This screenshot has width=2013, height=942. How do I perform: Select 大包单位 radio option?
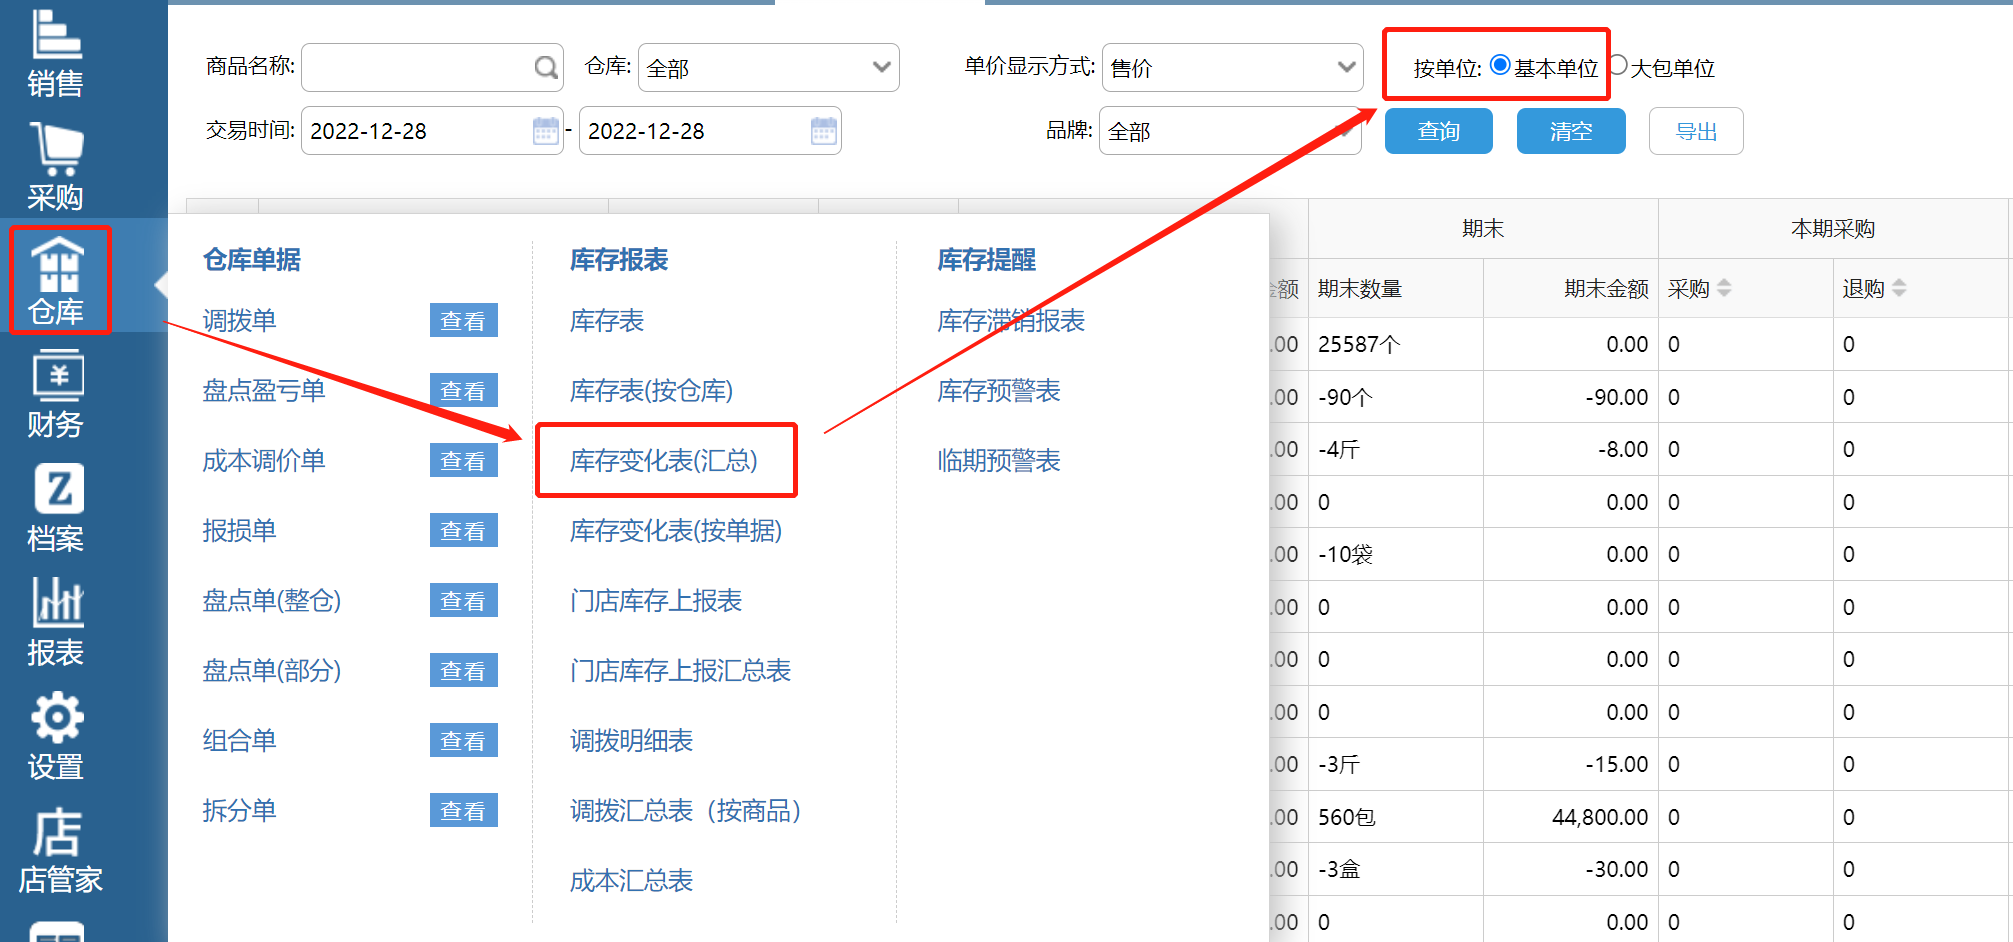[1618, 65]
